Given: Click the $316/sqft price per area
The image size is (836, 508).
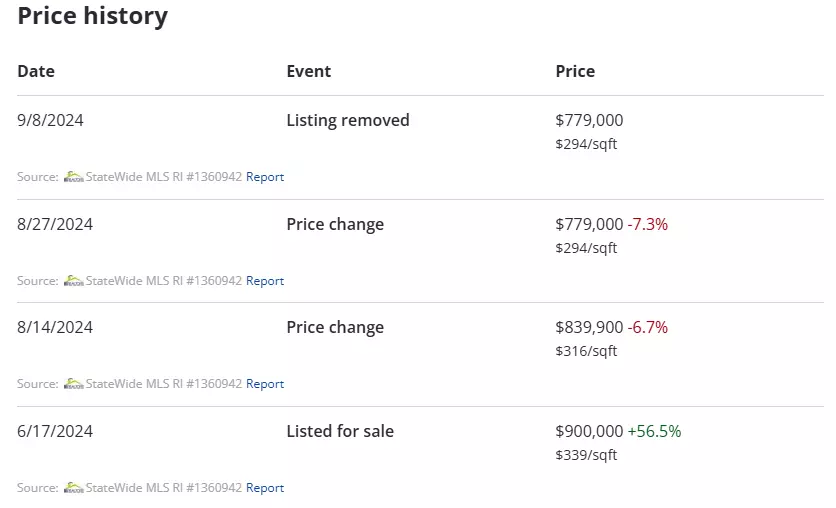Looking at the screenshot, I should pyautogui.click(x=586, y=351).
